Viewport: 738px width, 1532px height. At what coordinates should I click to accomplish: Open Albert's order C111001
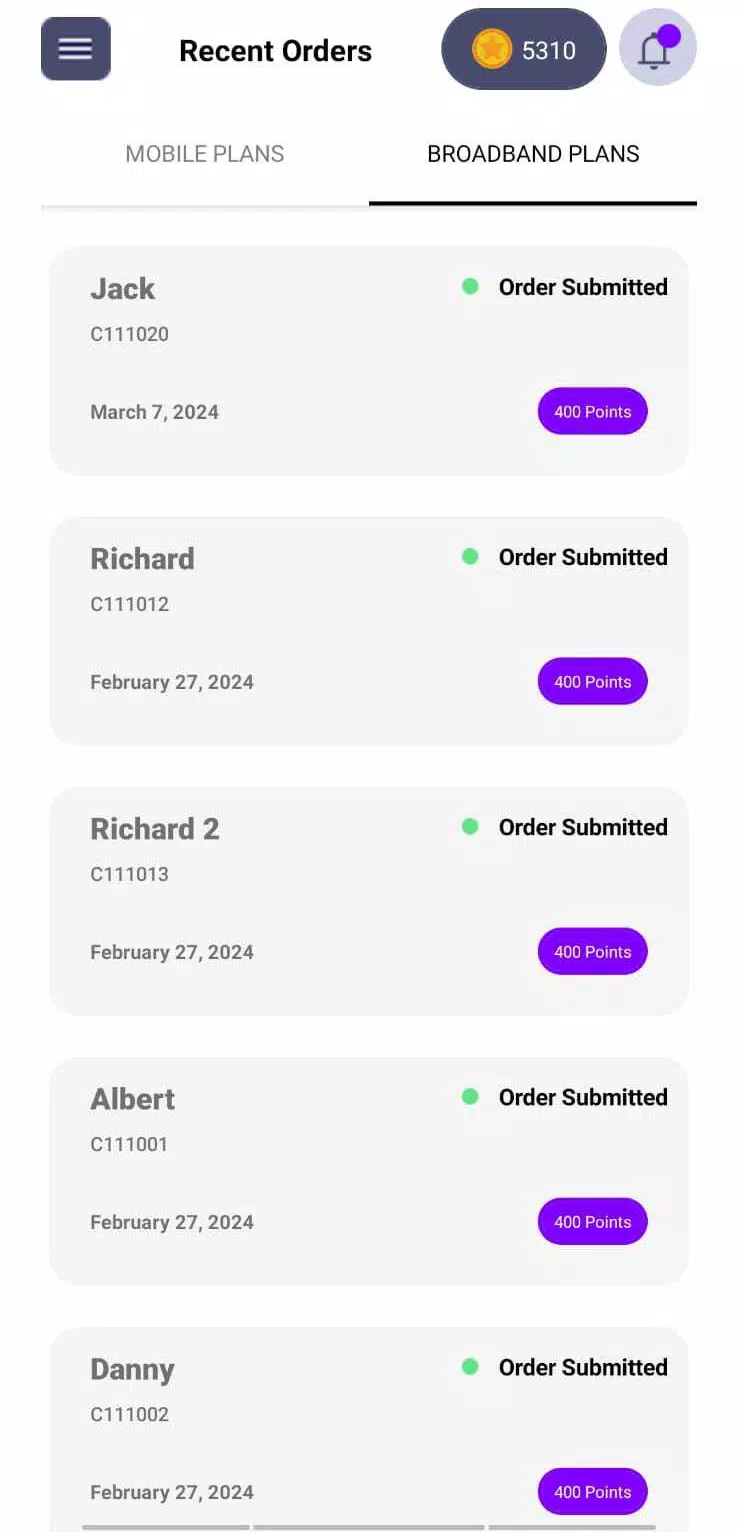point(300,1170)
